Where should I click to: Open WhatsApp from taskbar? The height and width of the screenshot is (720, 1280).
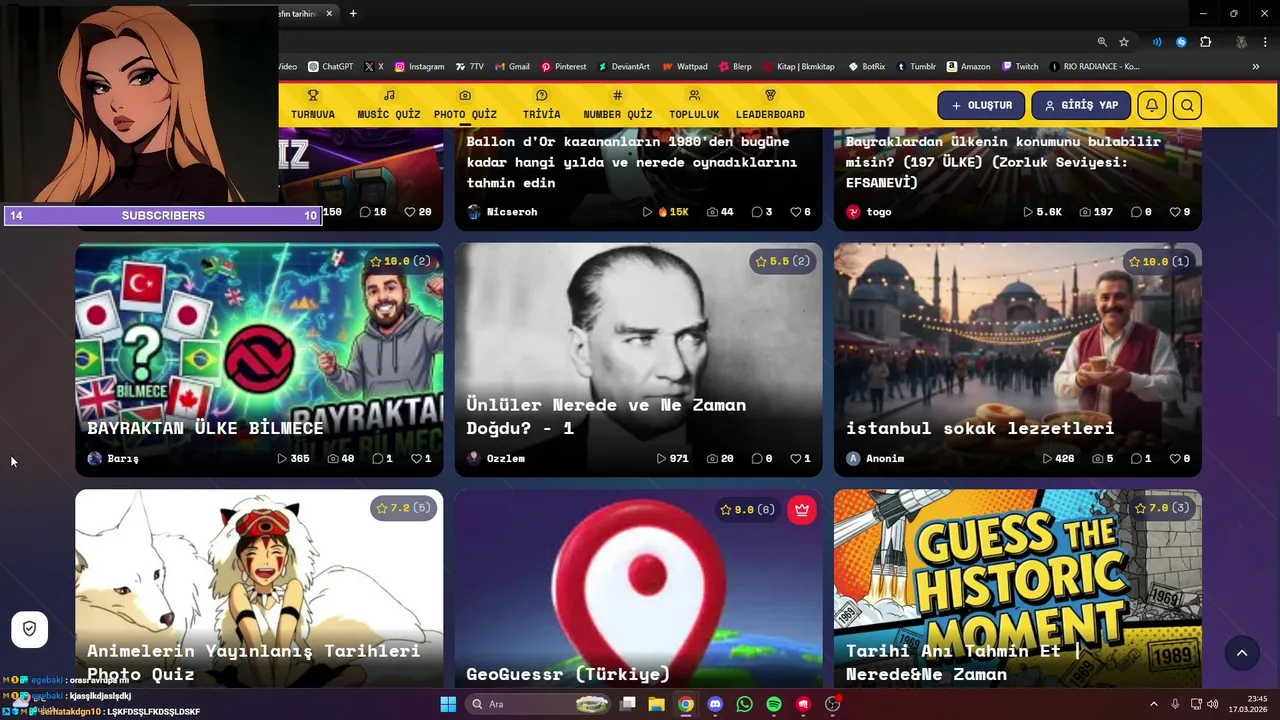pos(744,704)
